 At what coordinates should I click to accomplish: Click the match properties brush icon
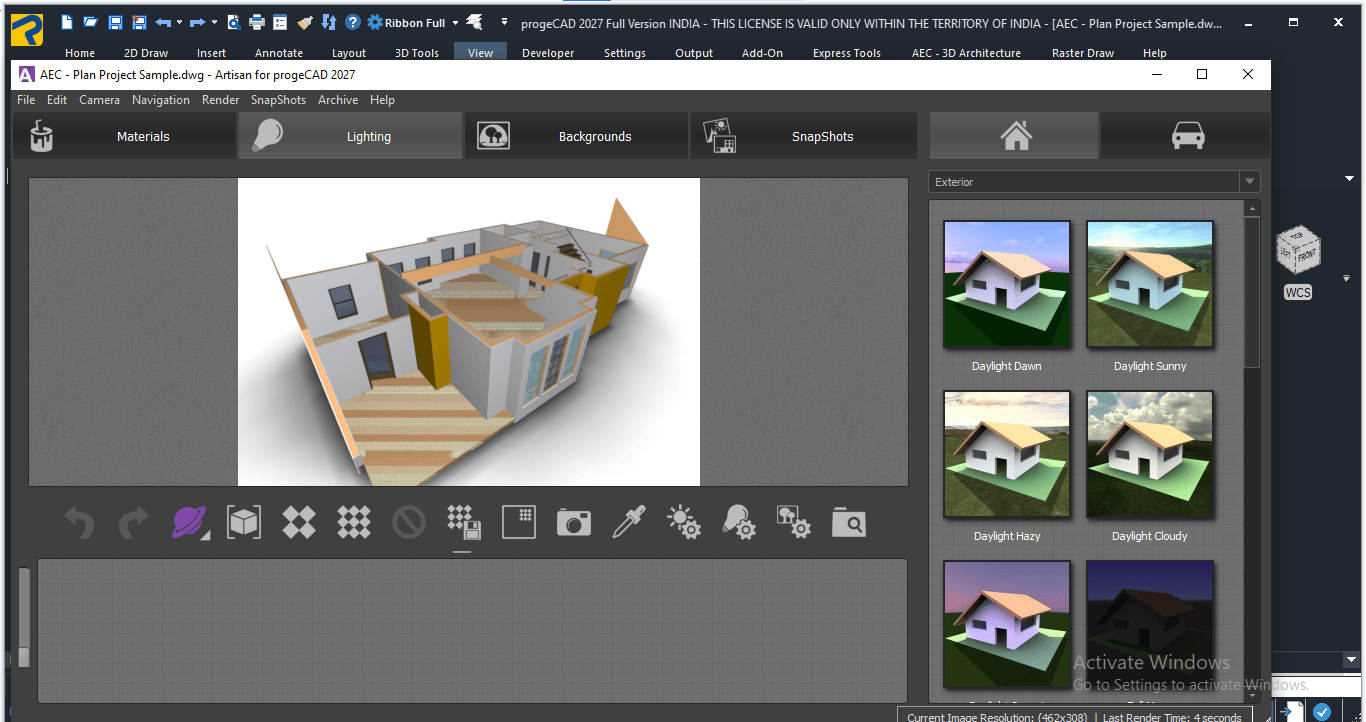305,22
